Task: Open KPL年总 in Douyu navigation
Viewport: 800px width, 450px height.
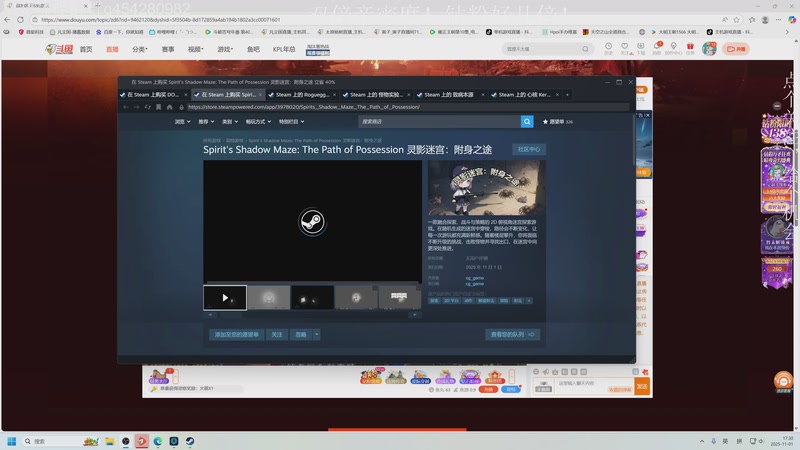Action: click(284, 49)
